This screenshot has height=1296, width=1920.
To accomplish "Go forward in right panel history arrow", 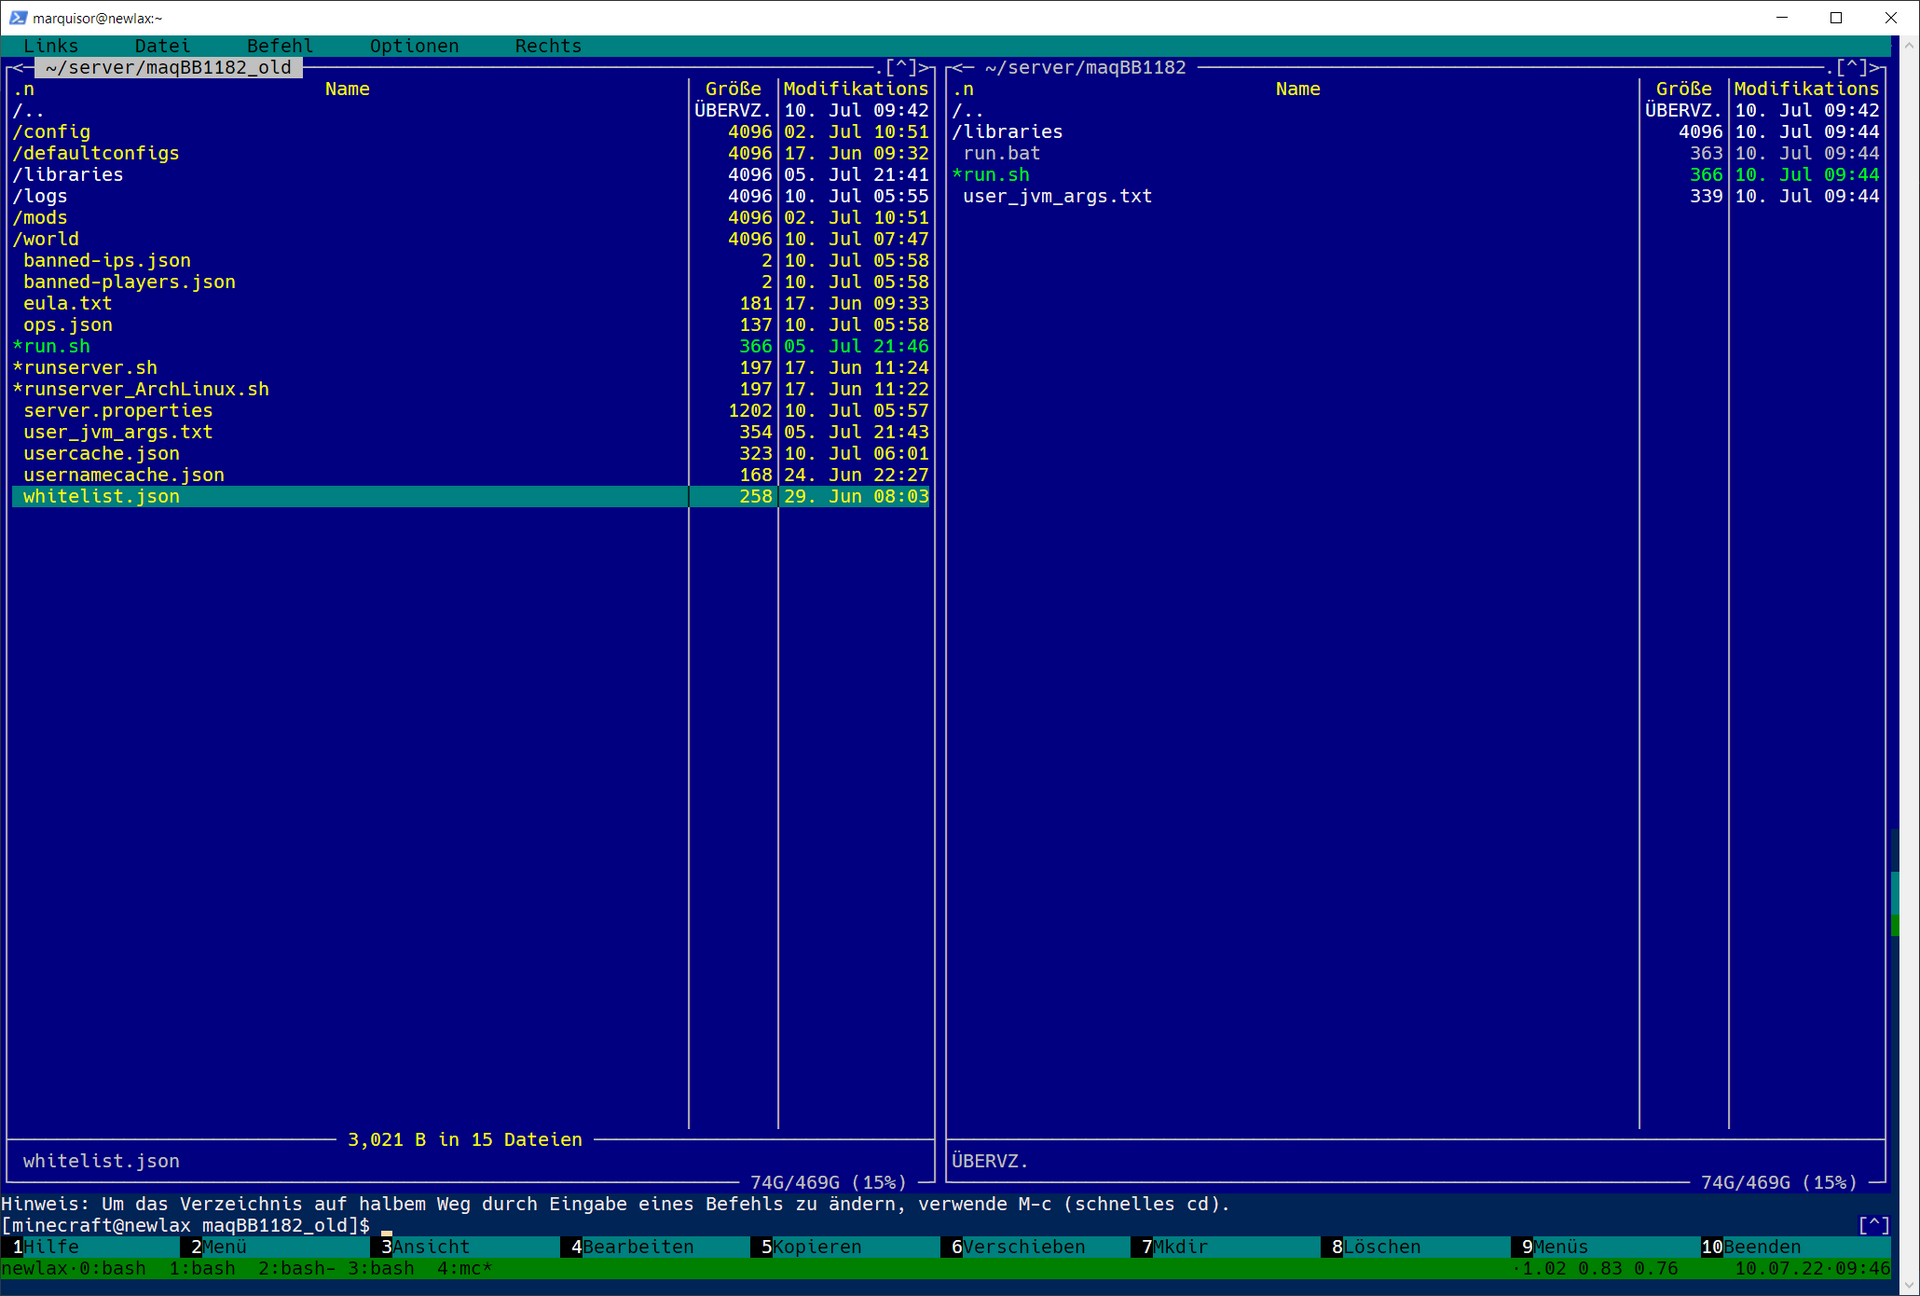I will pos(1873,67).
